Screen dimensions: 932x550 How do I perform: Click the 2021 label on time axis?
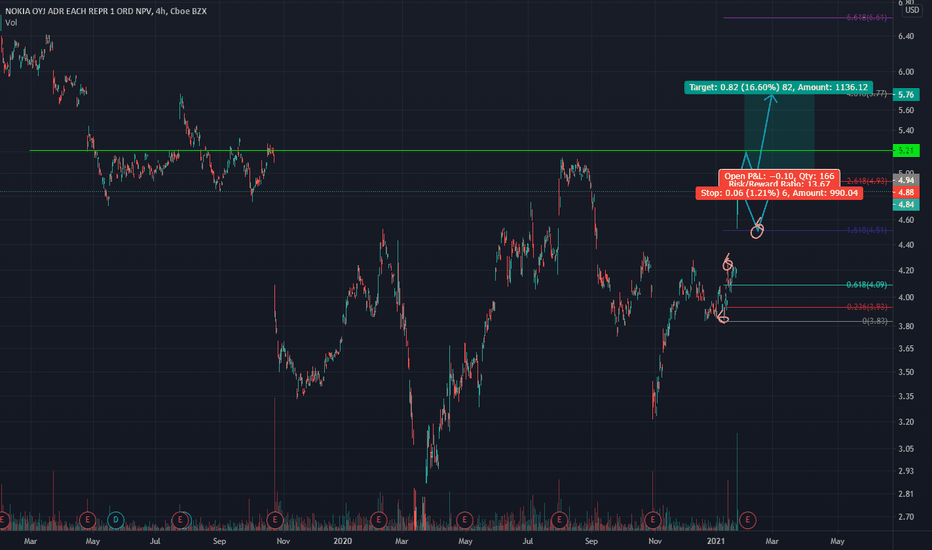(x=716, y=541)
